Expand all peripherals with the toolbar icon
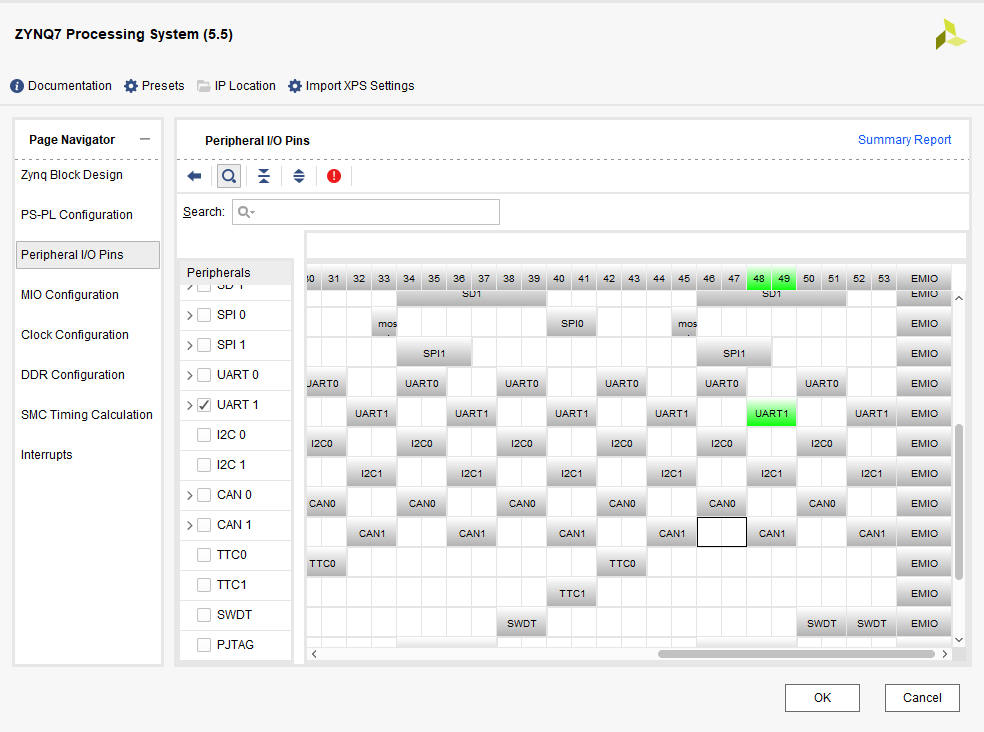This screenshot has height=732, width=984. tap(299, 176)
